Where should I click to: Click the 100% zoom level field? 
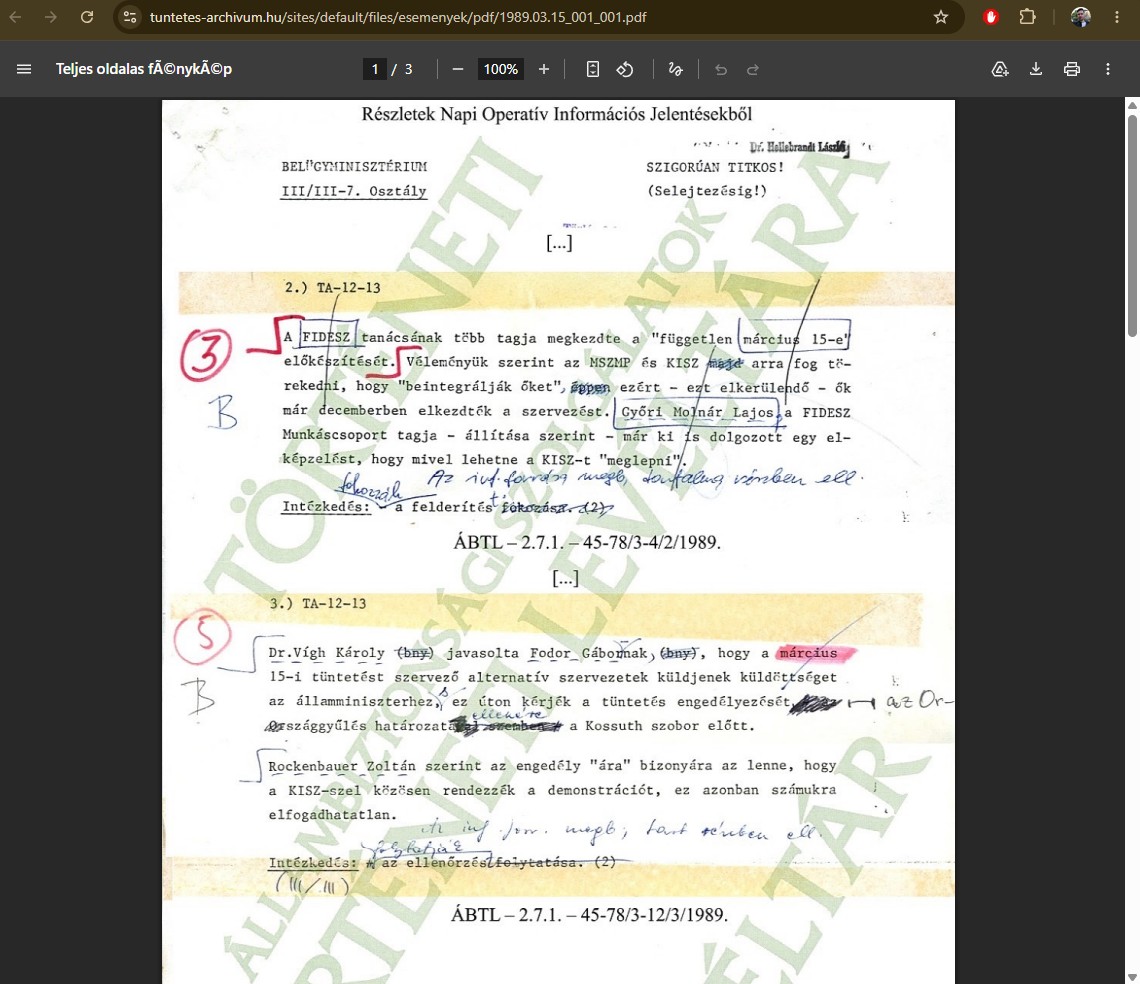(x=501, y=69)
